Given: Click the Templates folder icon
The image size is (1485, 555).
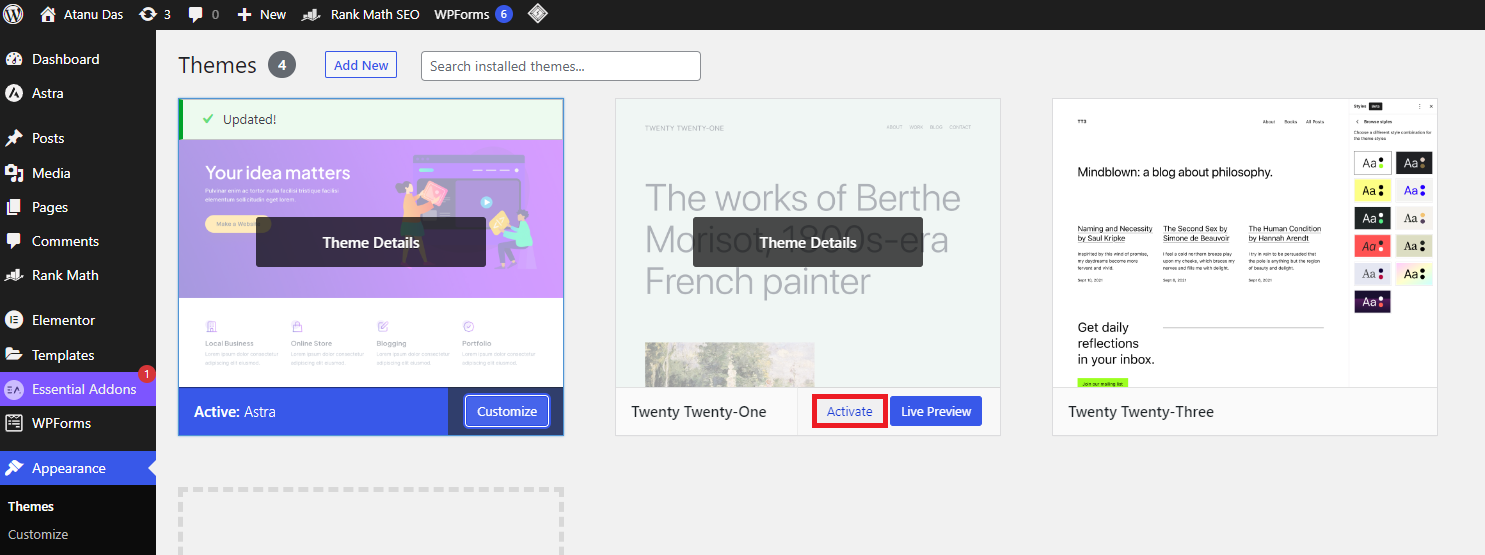Looking at the screenshot, I should coord(14,355).
